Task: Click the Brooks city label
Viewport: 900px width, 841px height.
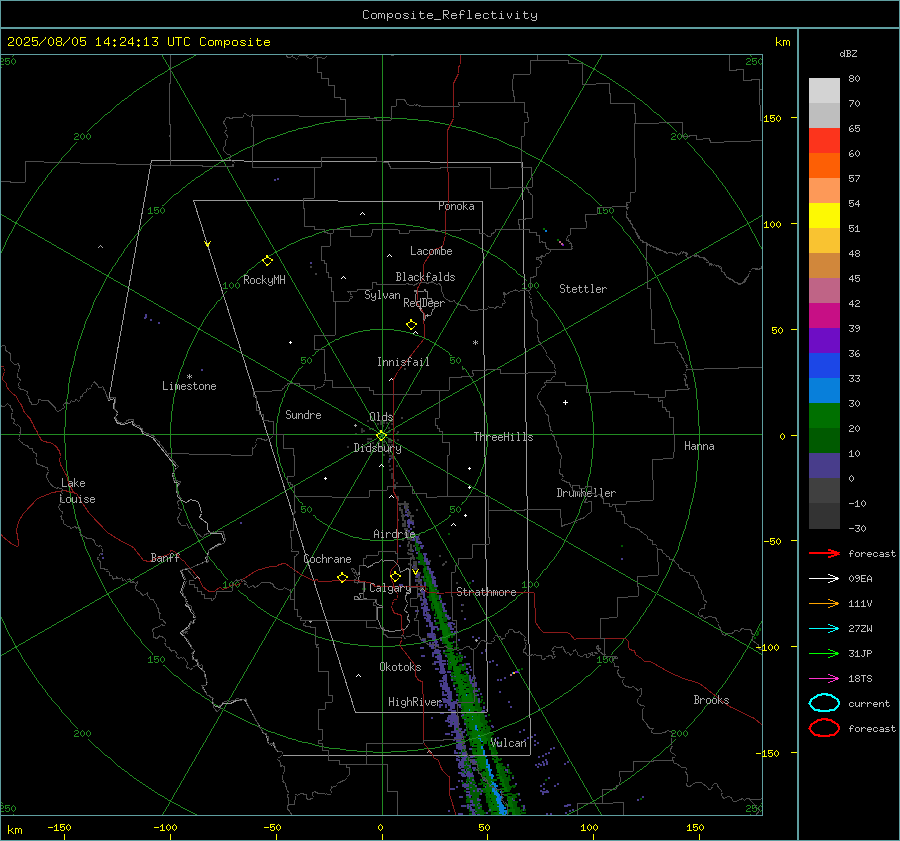Action: 711,700
